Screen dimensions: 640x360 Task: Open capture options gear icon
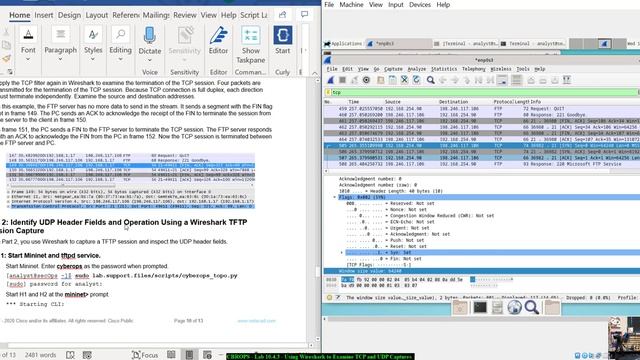(366, 80)
